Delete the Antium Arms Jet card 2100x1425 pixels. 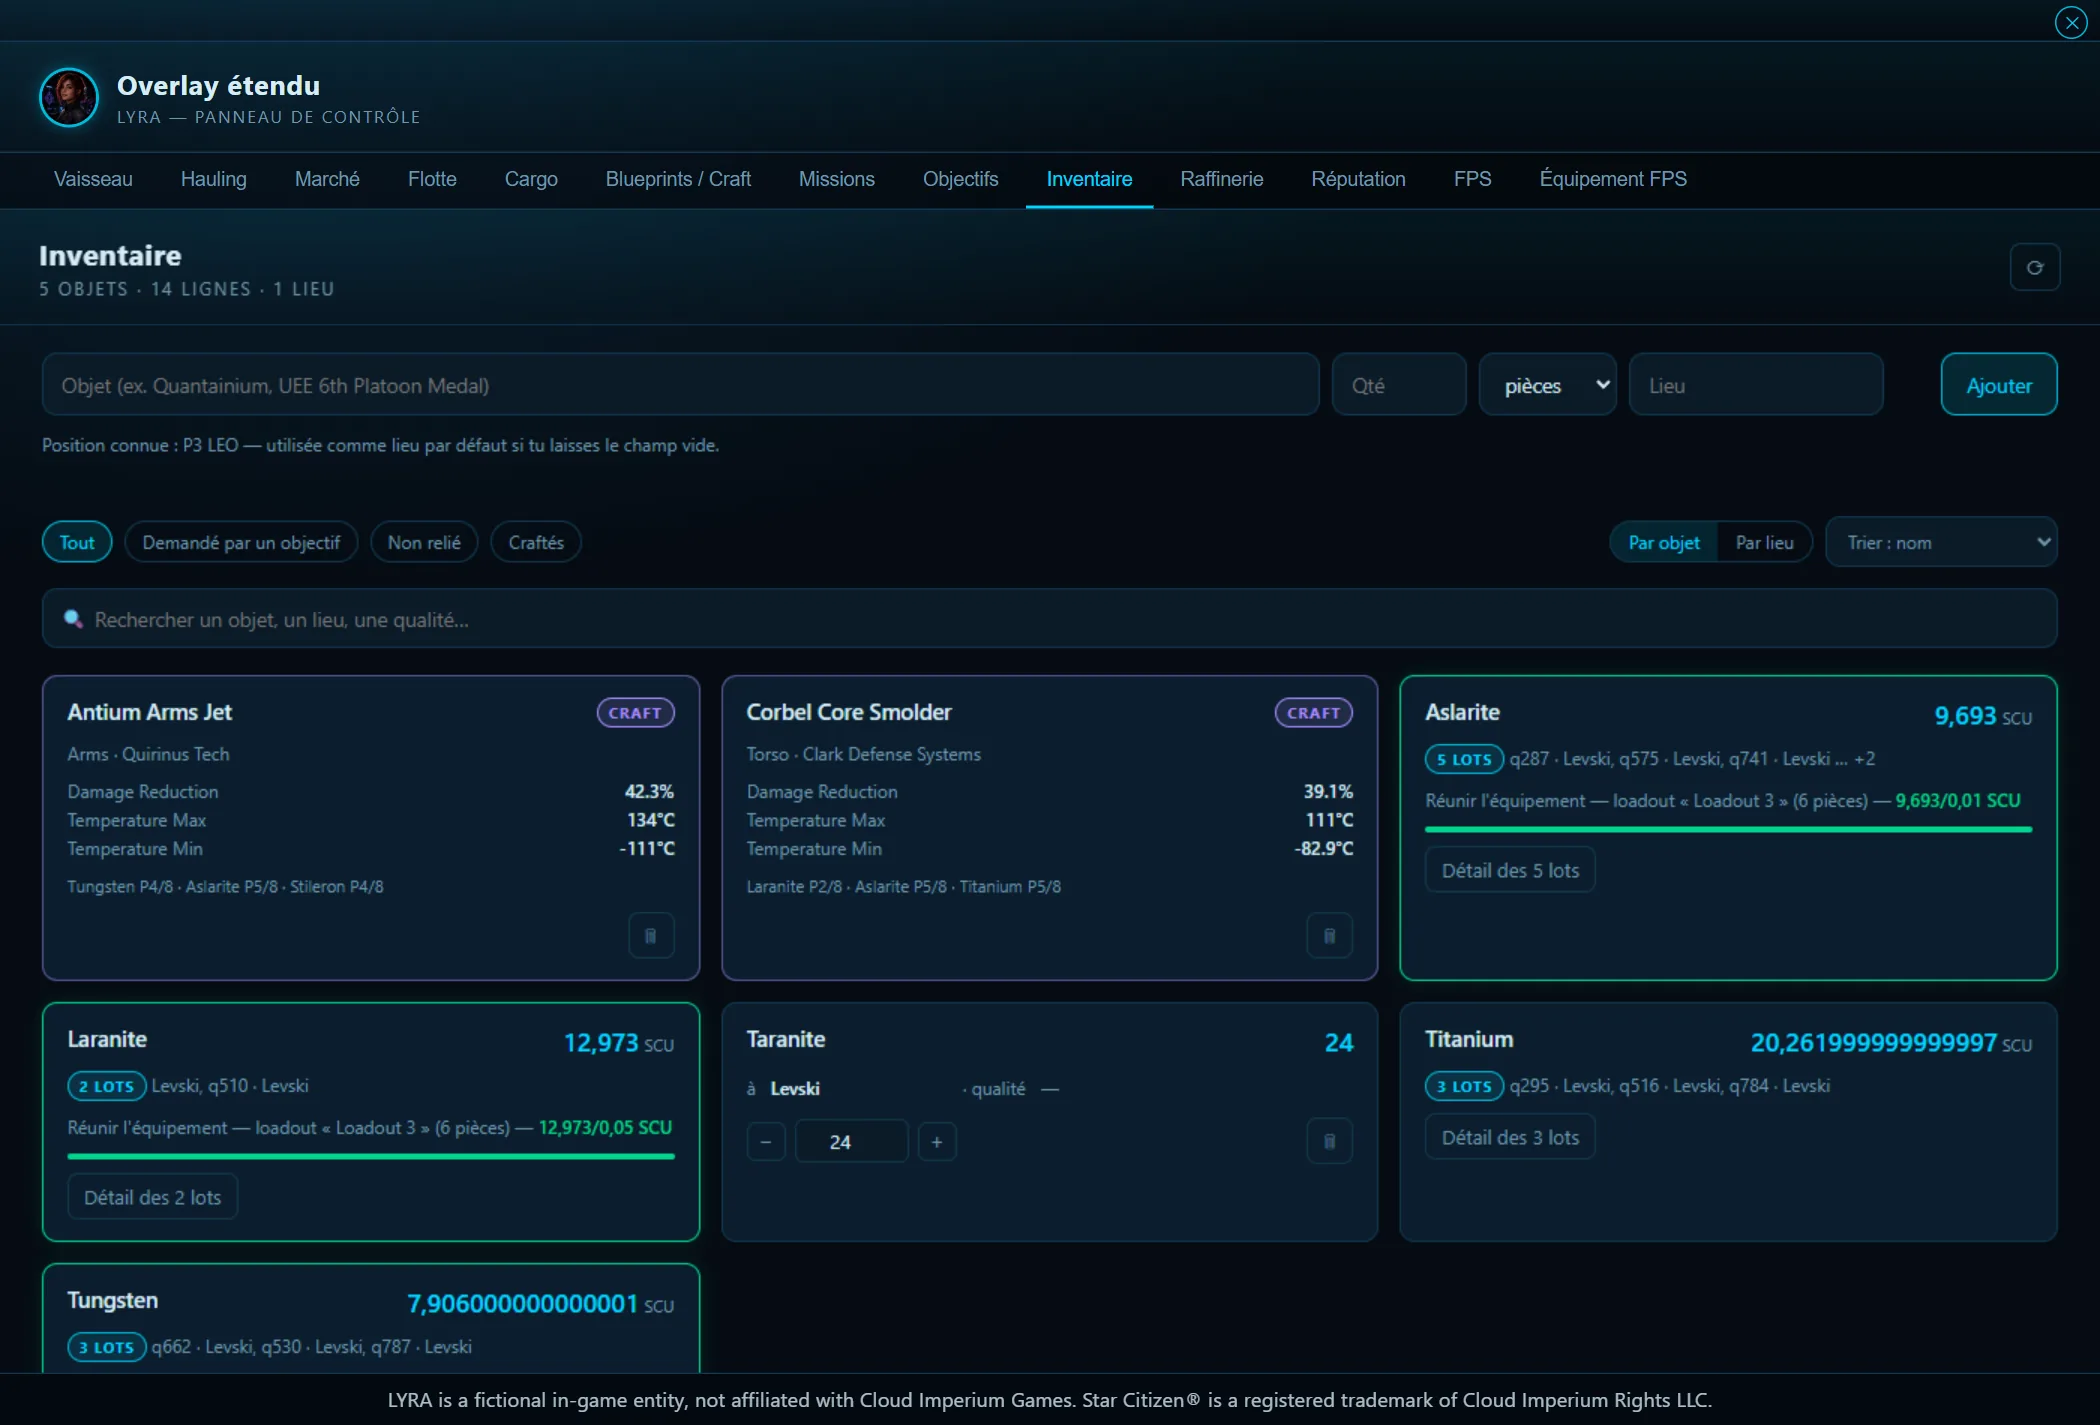[651, 936]
